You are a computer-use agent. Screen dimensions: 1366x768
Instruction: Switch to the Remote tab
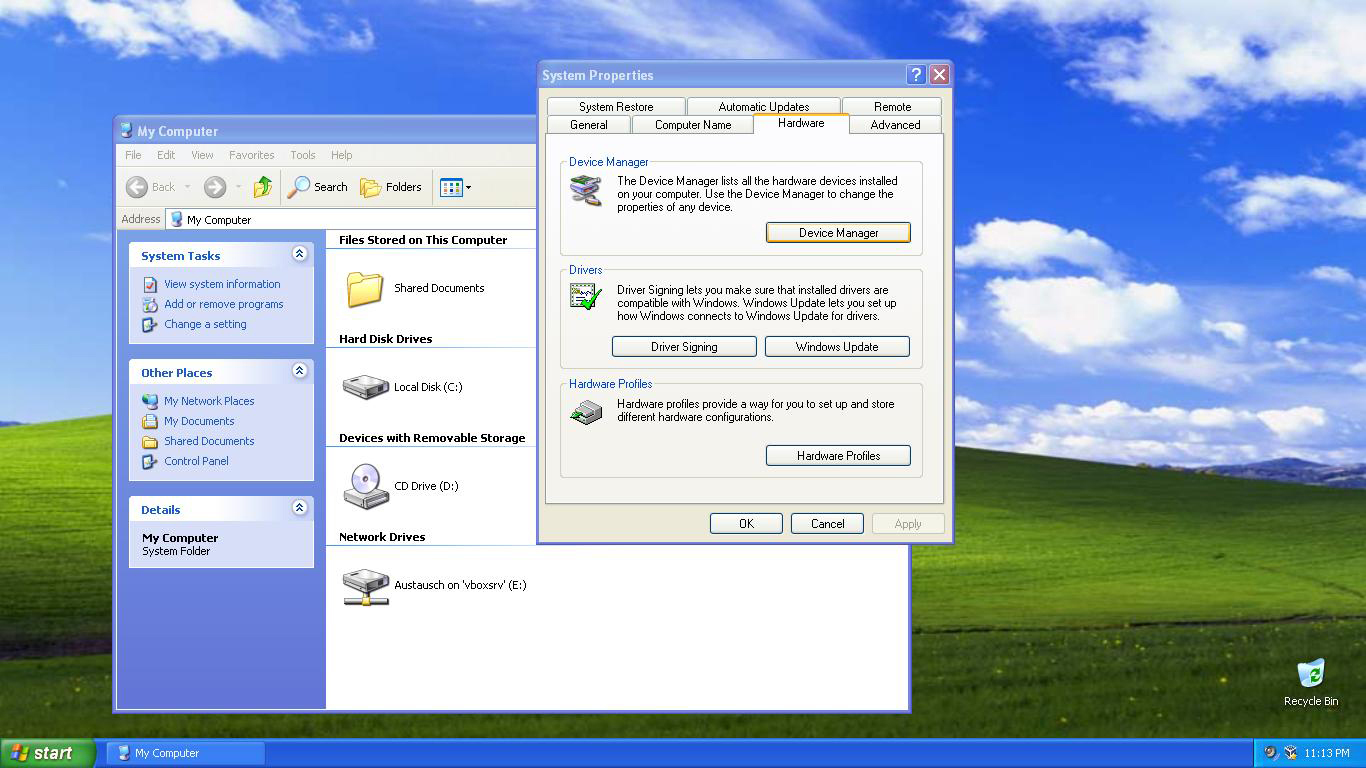point(892,106)
